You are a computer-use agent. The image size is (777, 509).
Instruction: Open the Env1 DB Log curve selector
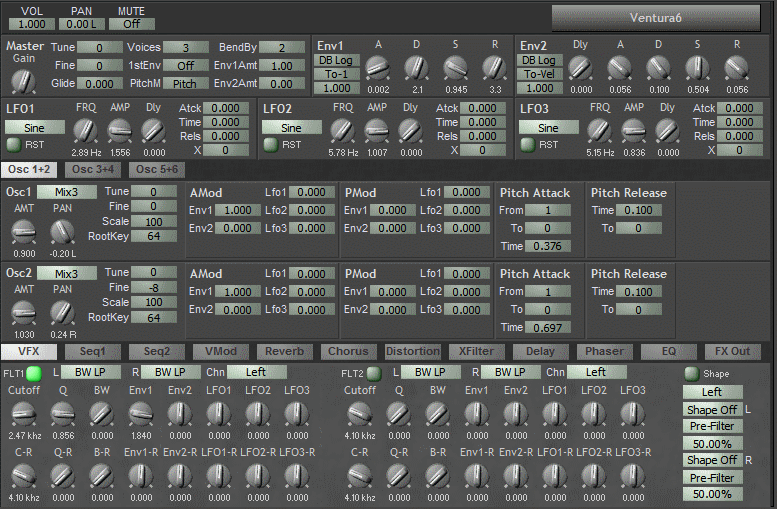pos(336,60)
